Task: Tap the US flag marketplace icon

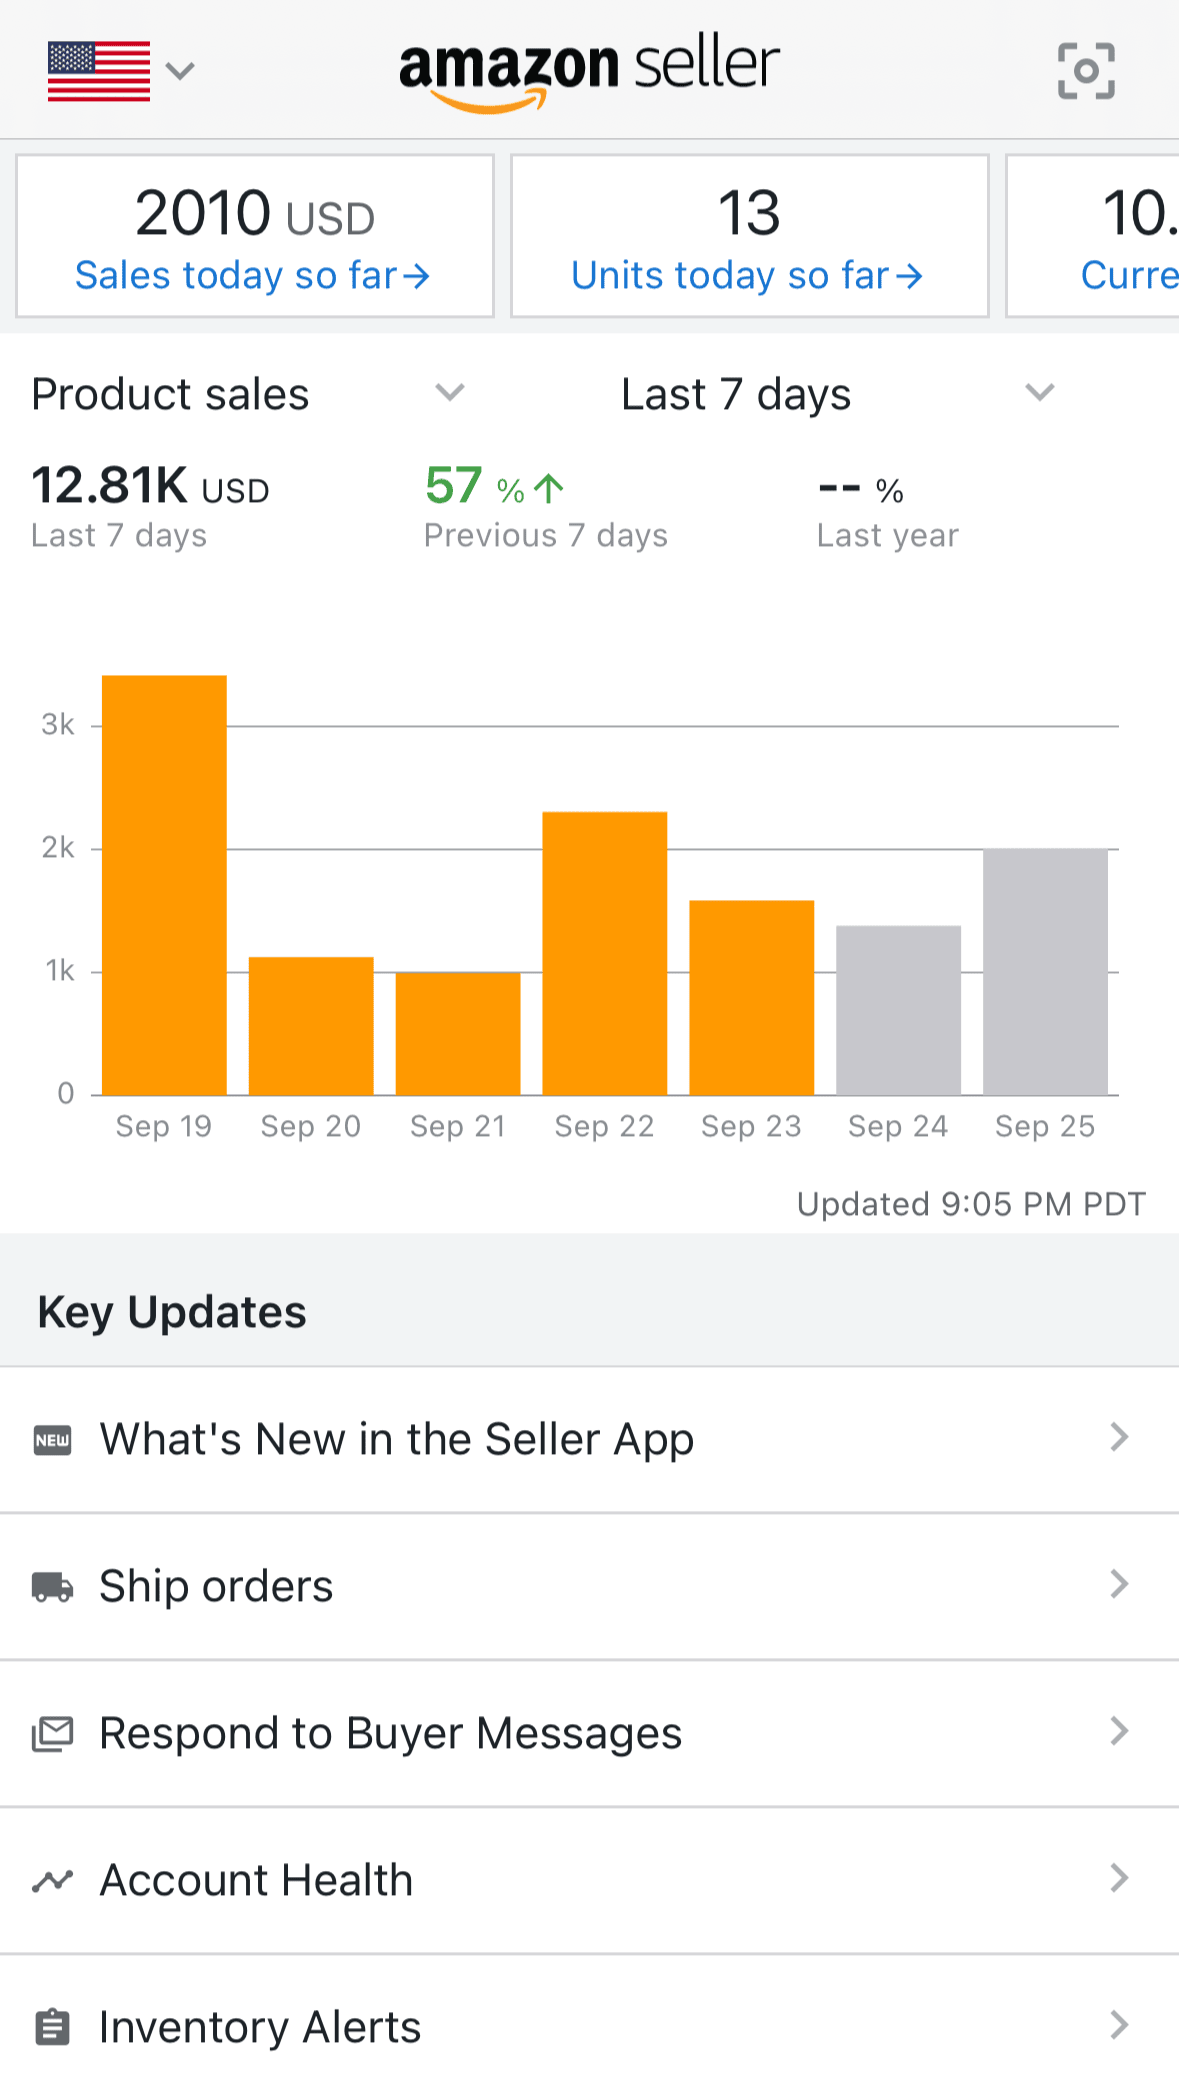Action: click(99, 71)
